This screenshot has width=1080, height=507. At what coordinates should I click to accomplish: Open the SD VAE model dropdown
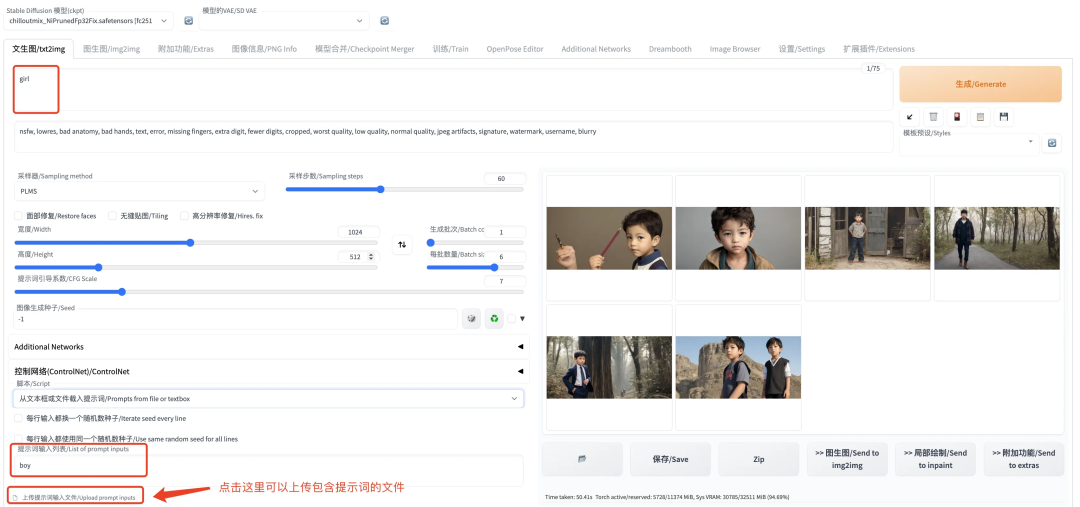(x=284, y=21)
